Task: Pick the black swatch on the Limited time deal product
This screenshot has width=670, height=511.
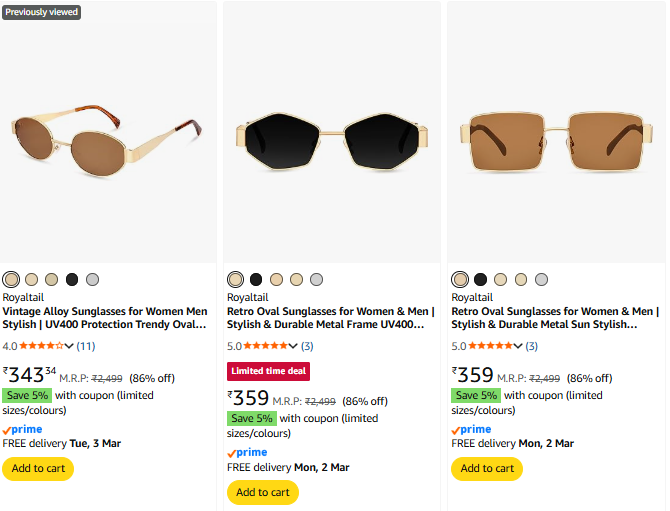Action: point(256,279)
